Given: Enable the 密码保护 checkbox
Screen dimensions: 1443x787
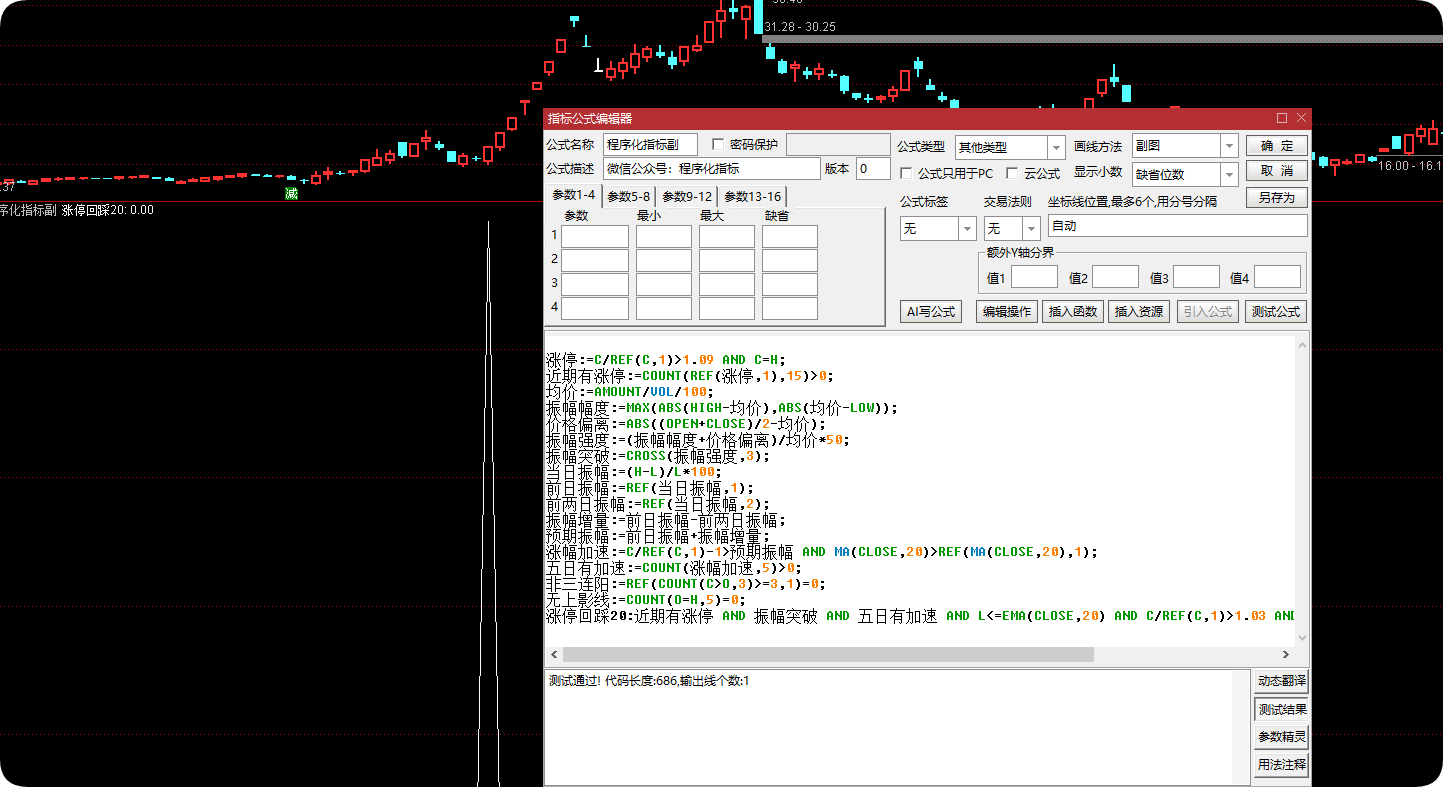Looking at the screenshot, I should [x=718, y=144].
